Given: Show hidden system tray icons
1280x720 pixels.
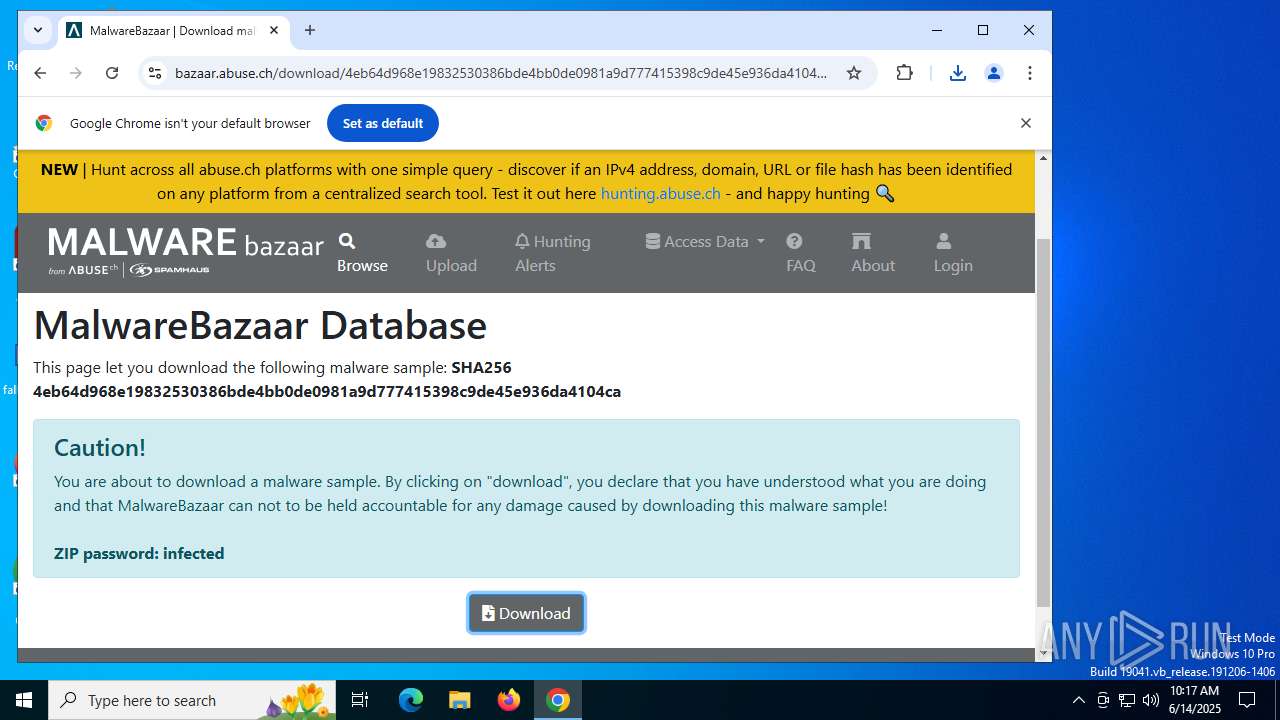Looking at the screenshot, I should [1078, 700].
